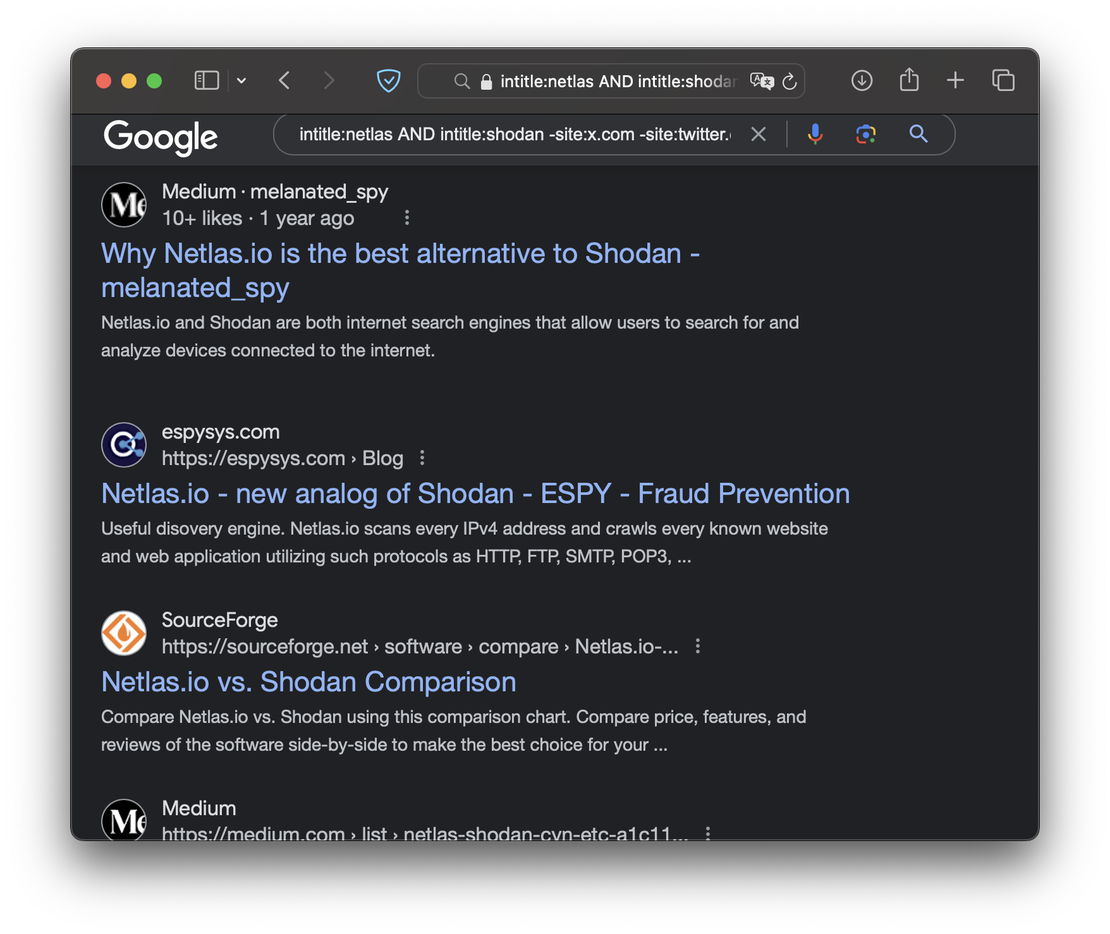Clear the Google search field
The height and width of the screenshot is (934, 1110).
point(758,134)
